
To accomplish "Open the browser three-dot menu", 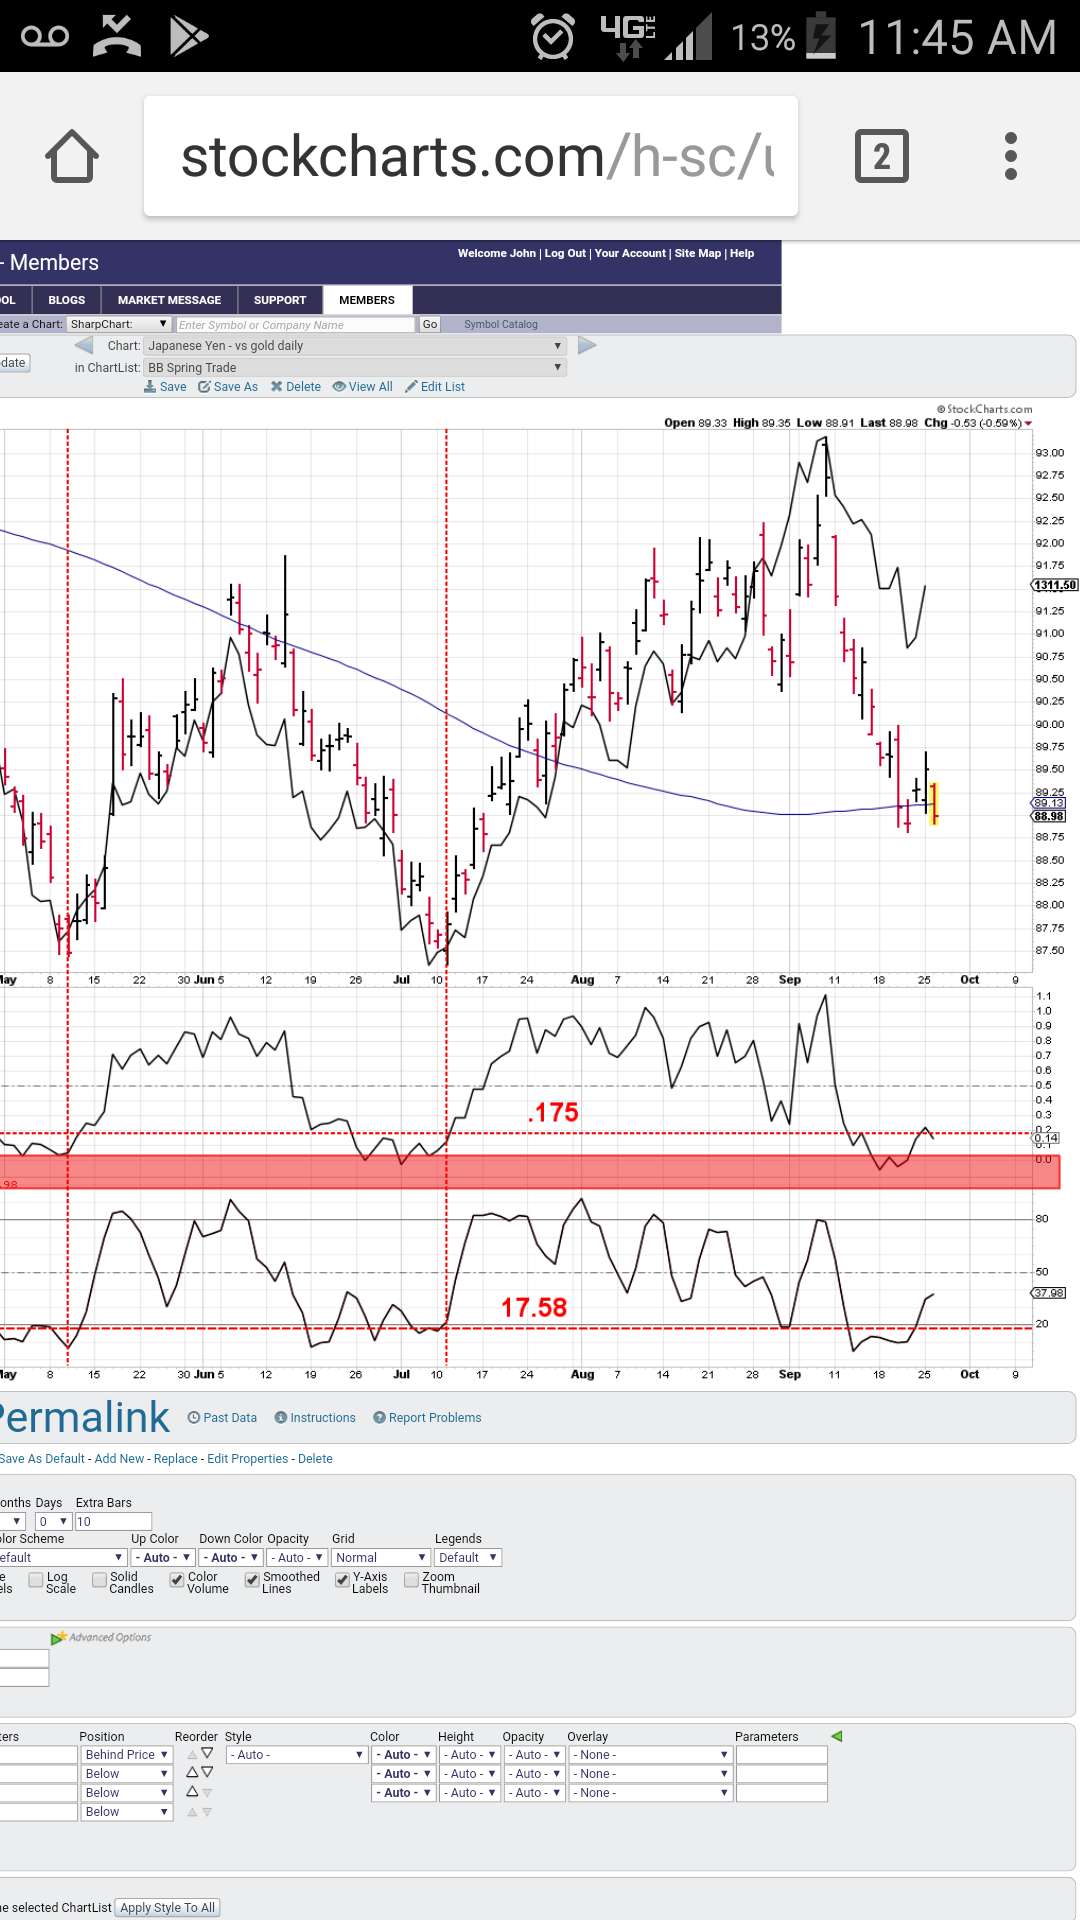I will (1010, 157).
